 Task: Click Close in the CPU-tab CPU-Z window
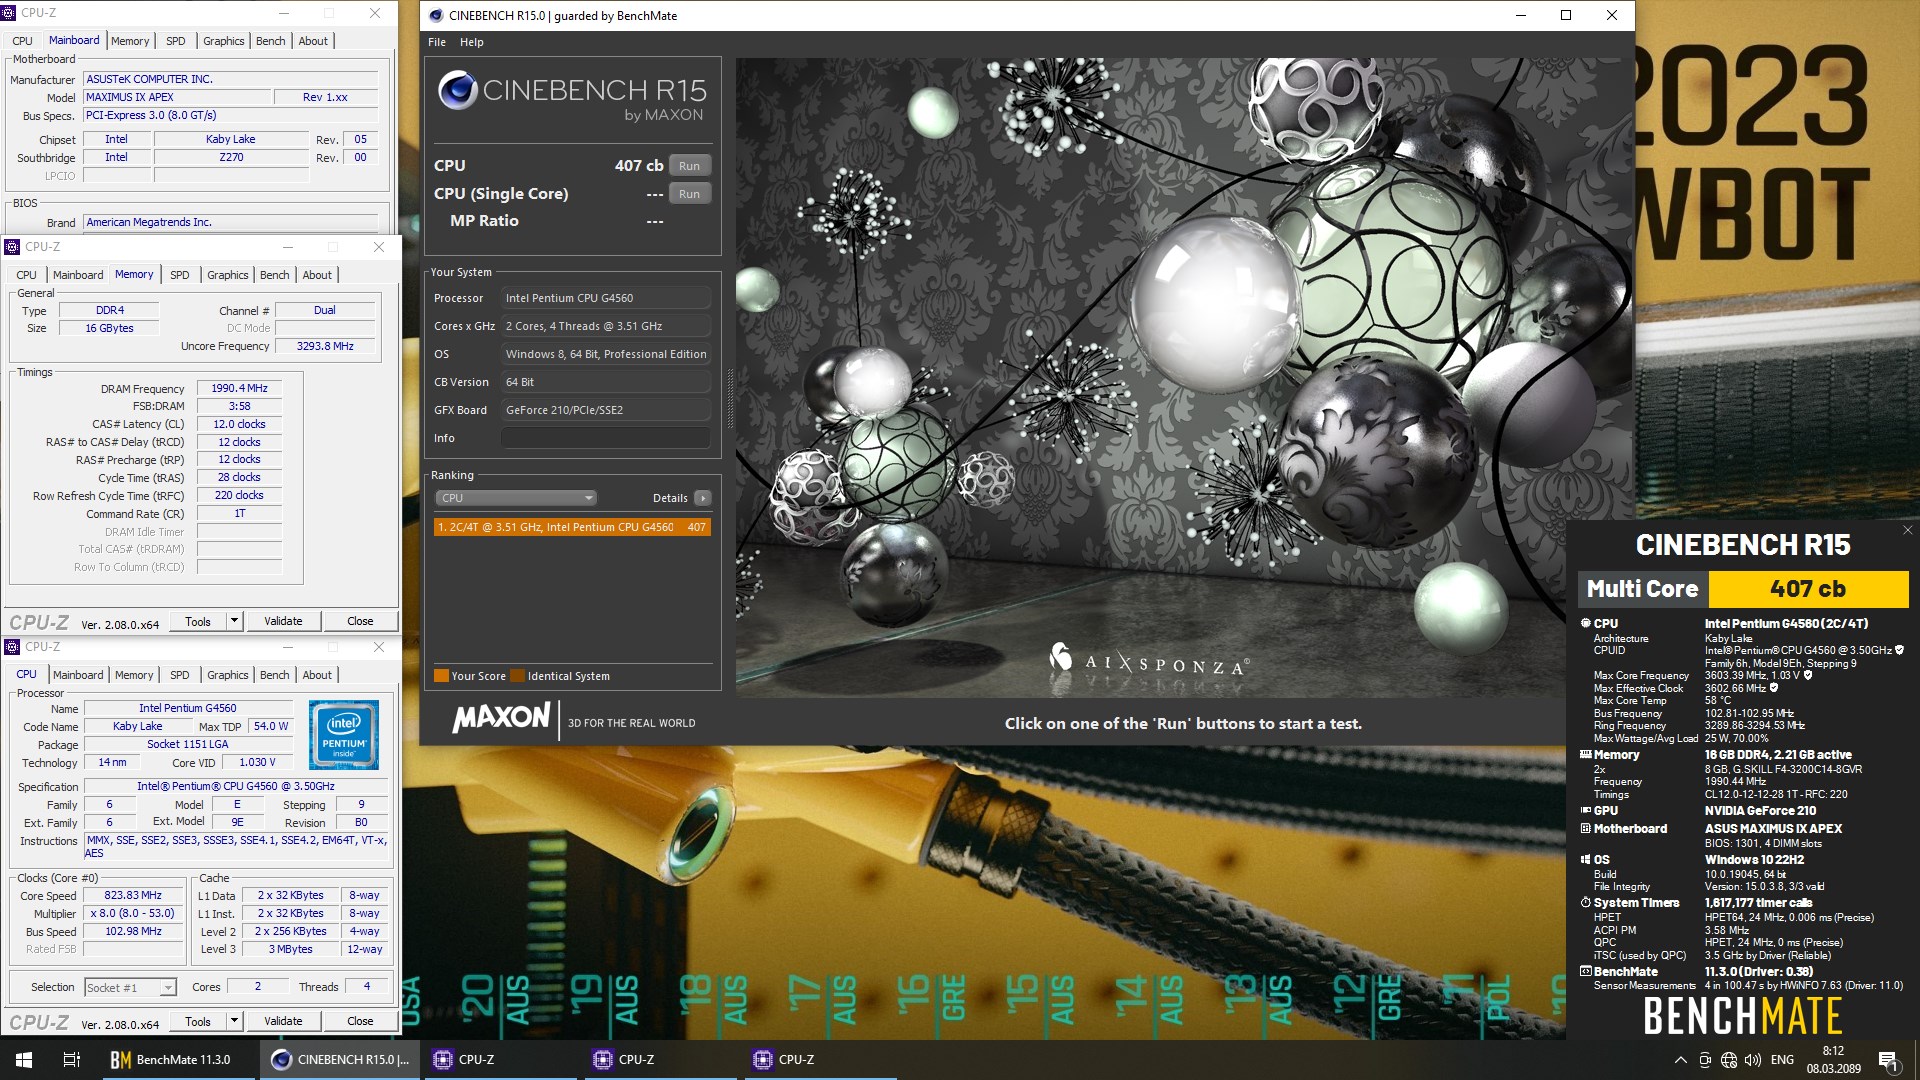360,1021
